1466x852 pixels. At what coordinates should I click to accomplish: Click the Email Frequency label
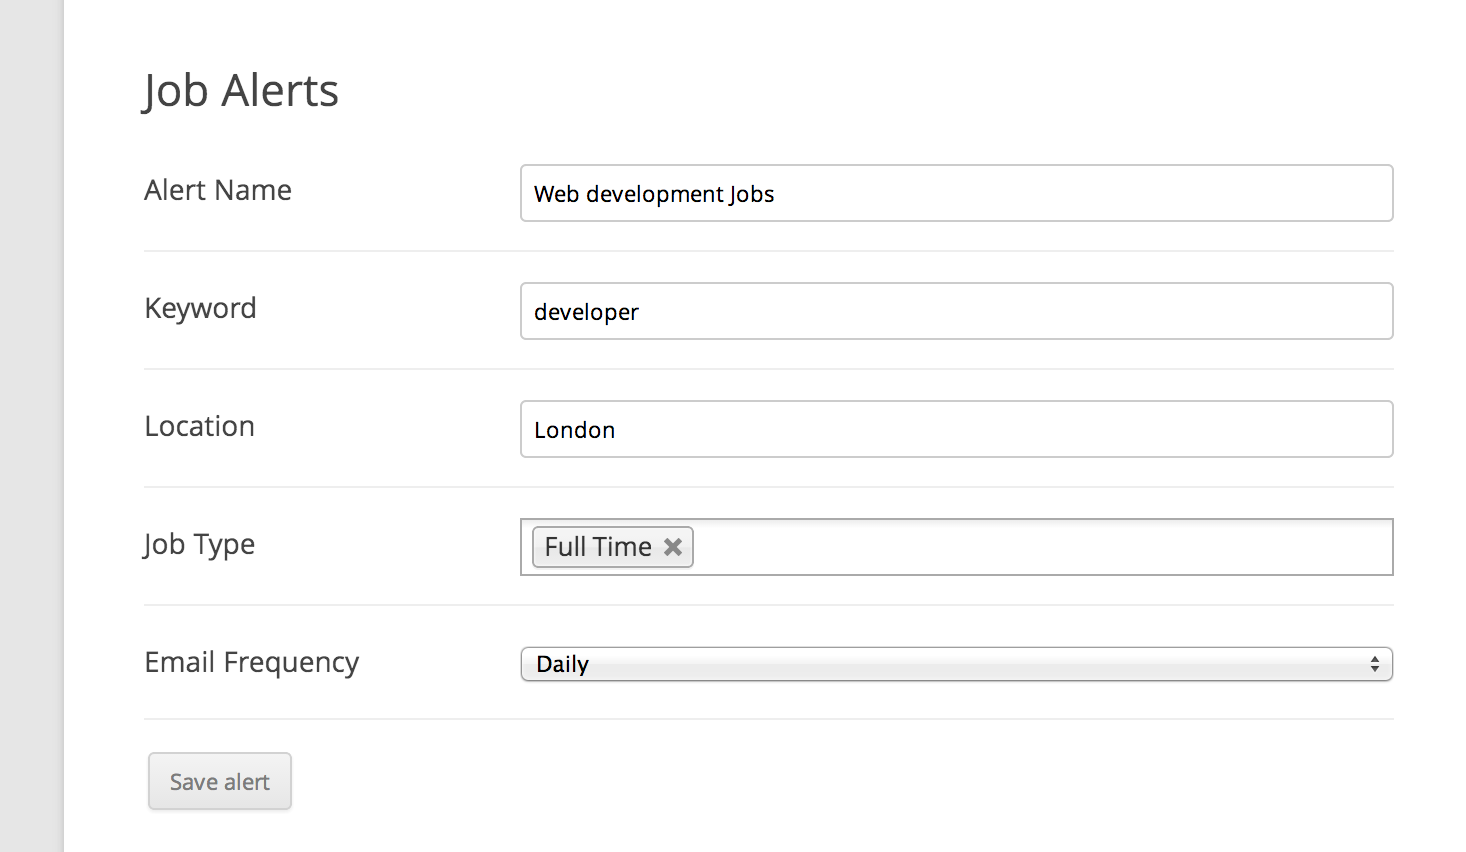tap(252, 663)
